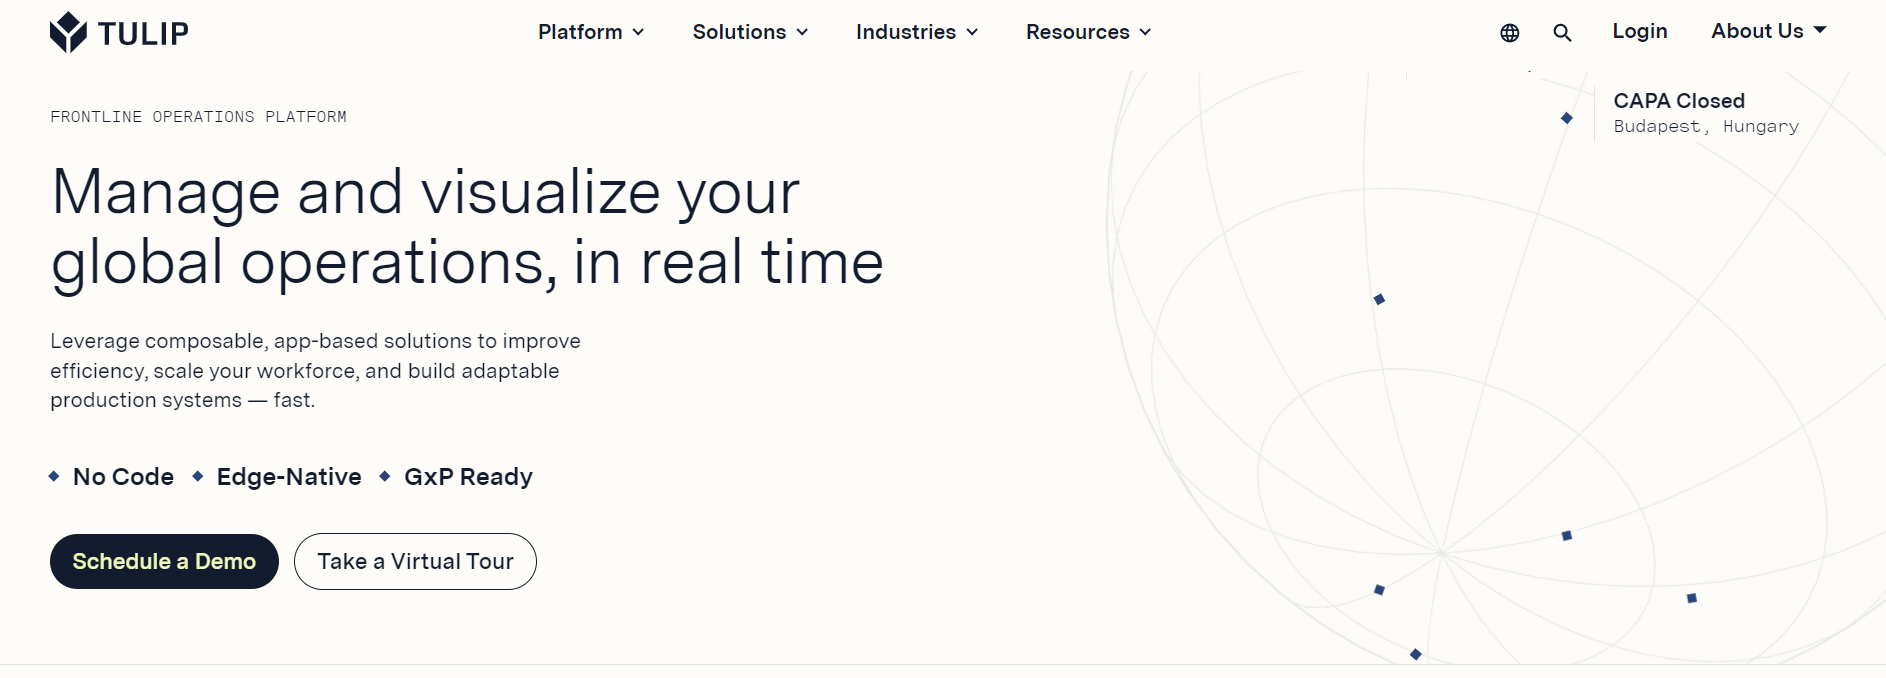Click the diamond bullet before No Code
This screenshot has height=678, width=1886.
click(54, 476)
